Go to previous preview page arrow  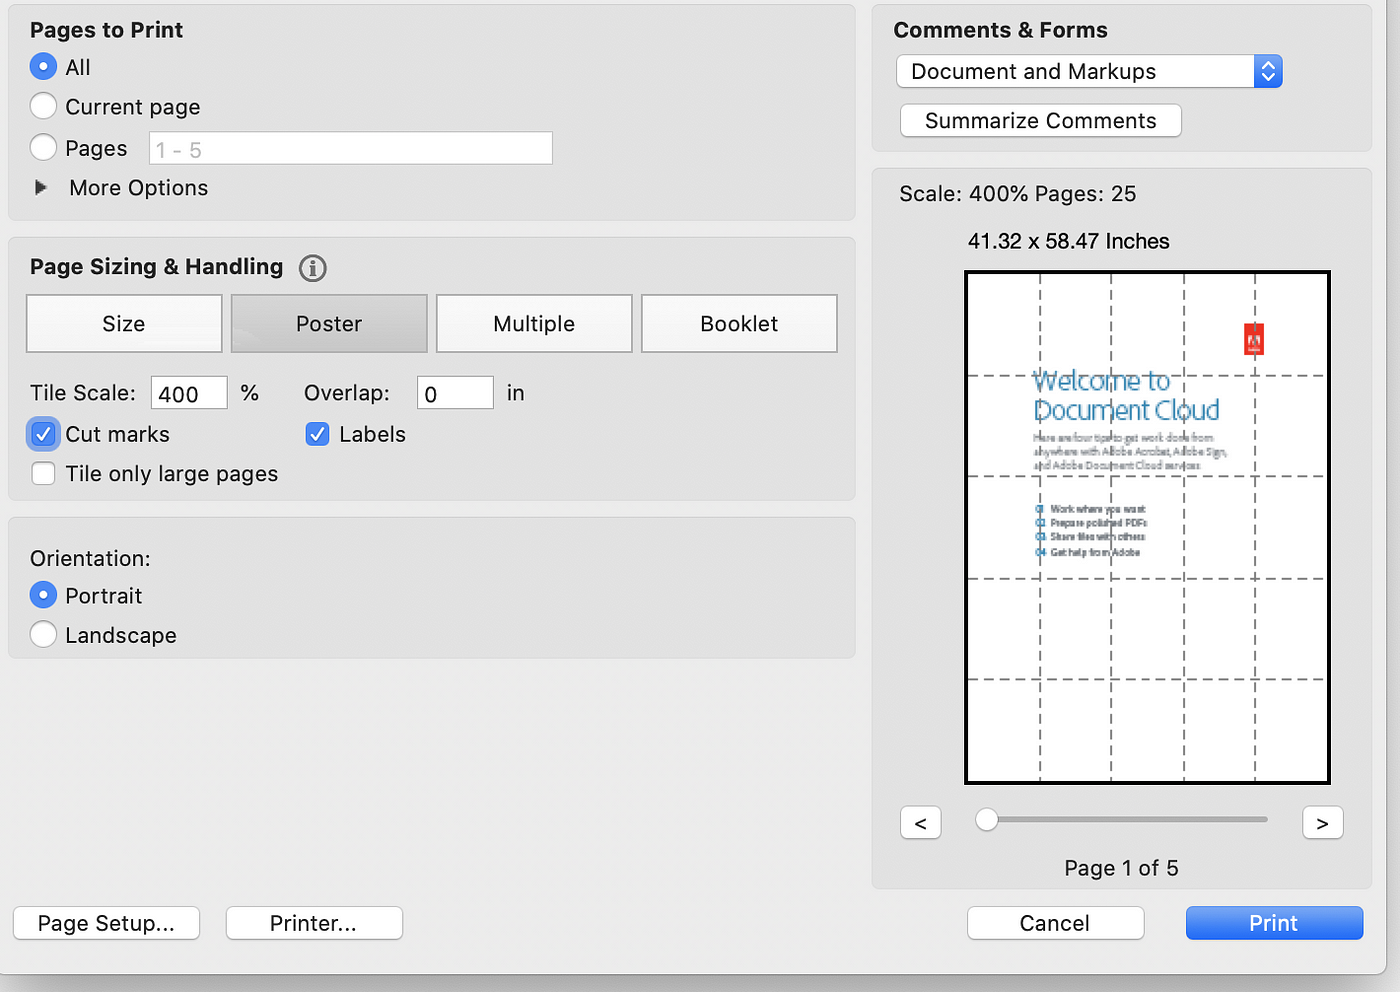[920, 823]
